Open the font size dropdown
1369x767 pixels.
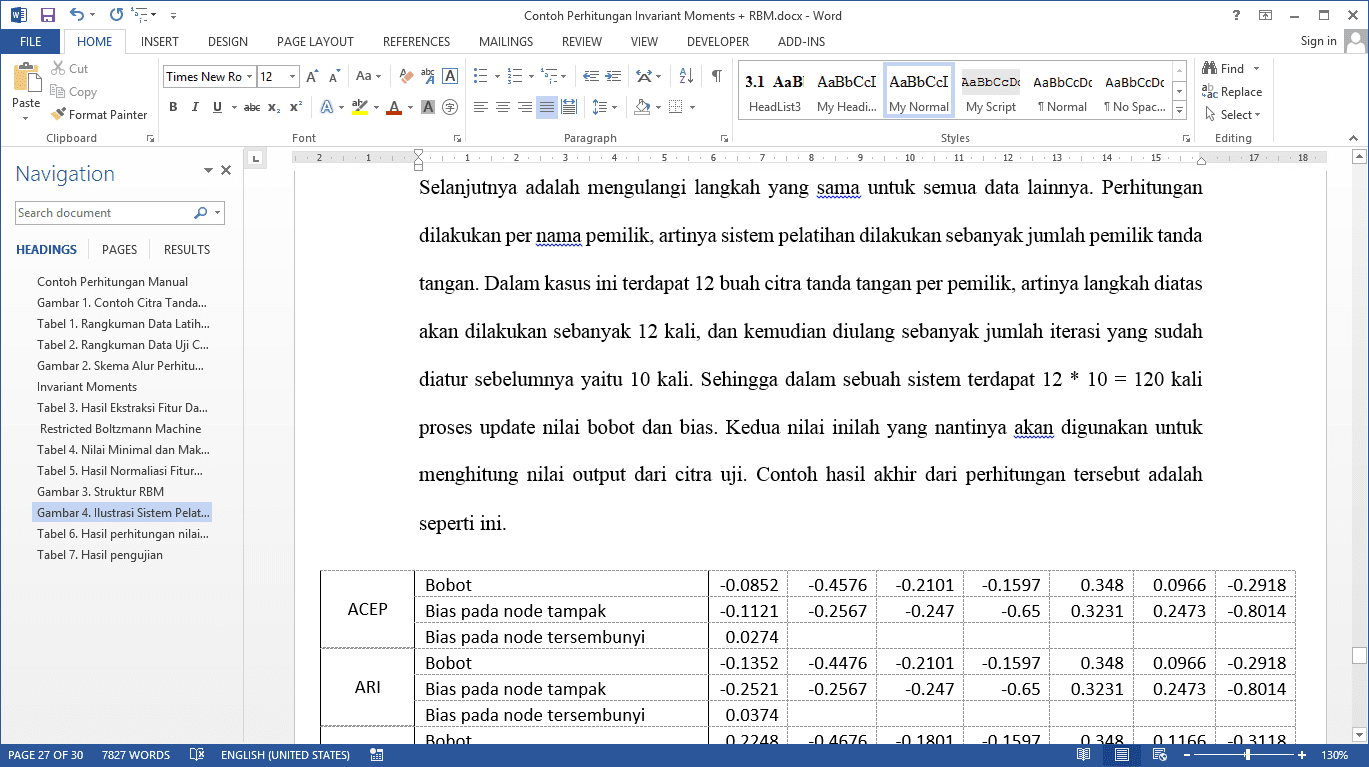click(x=292, y=77)
